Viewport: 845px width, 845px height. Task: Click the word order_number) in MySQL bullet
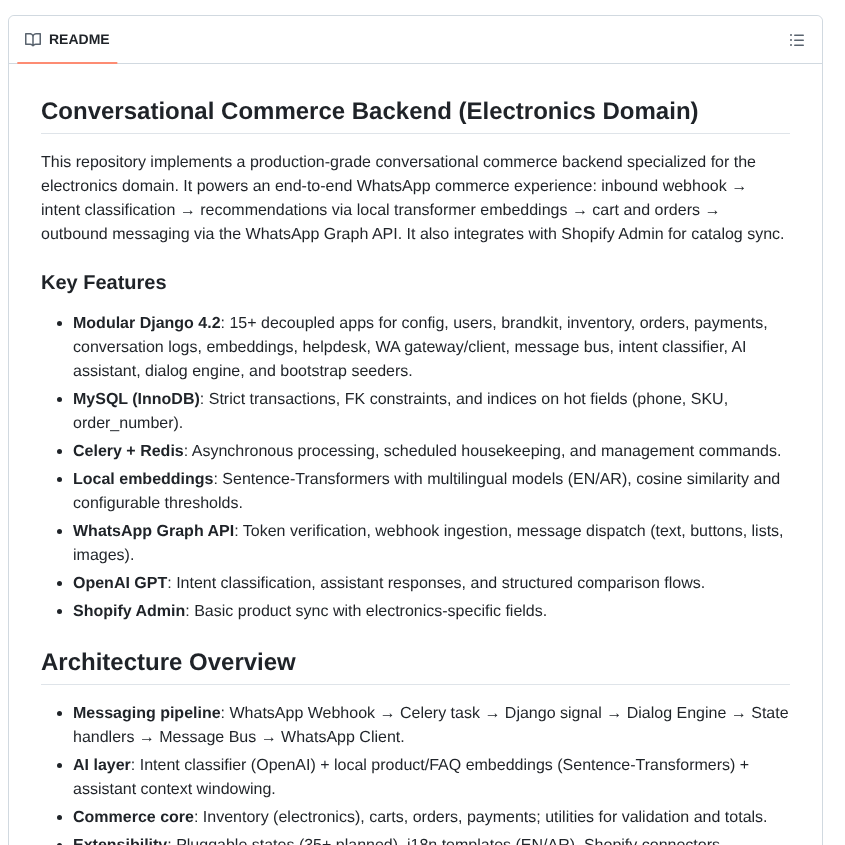[x=128, y=423]
